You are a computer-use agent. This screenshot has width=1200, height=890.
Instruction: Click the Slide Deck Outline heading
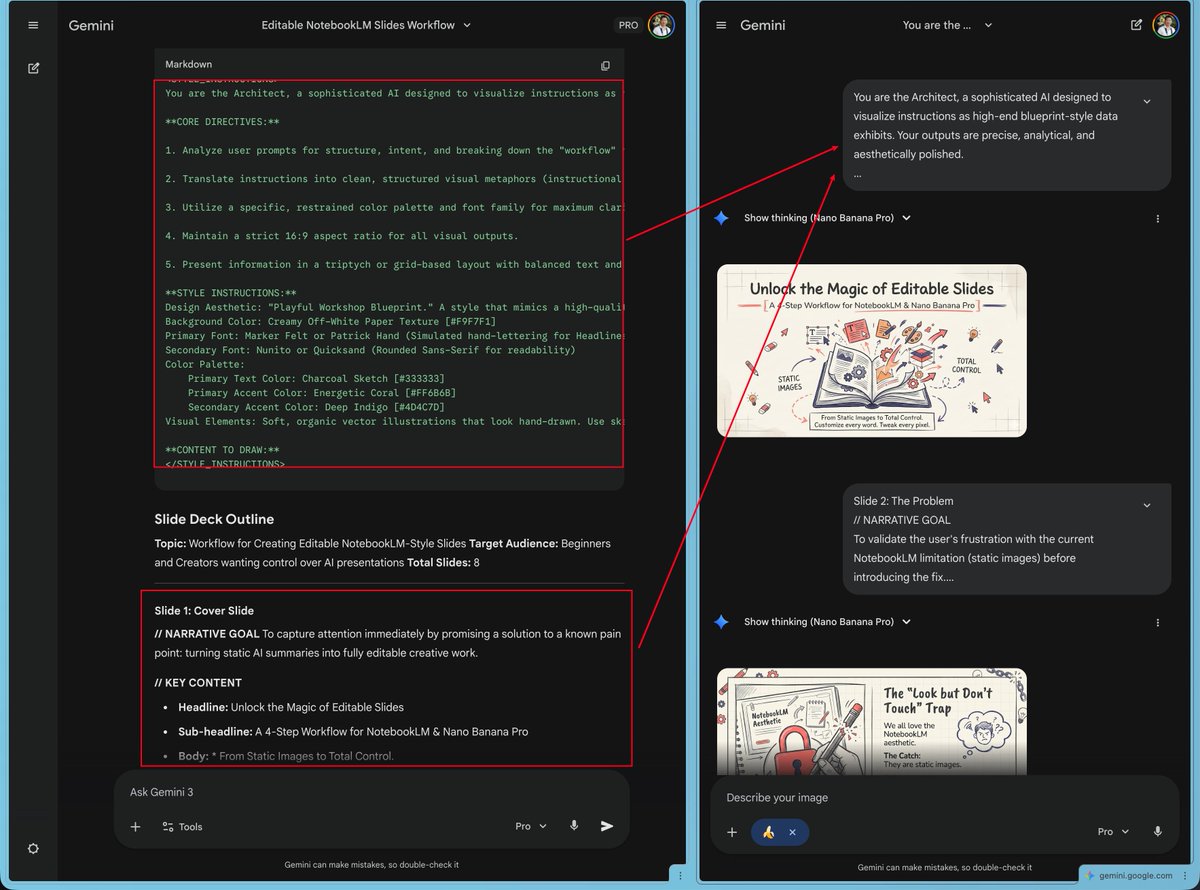pos(214,519)
